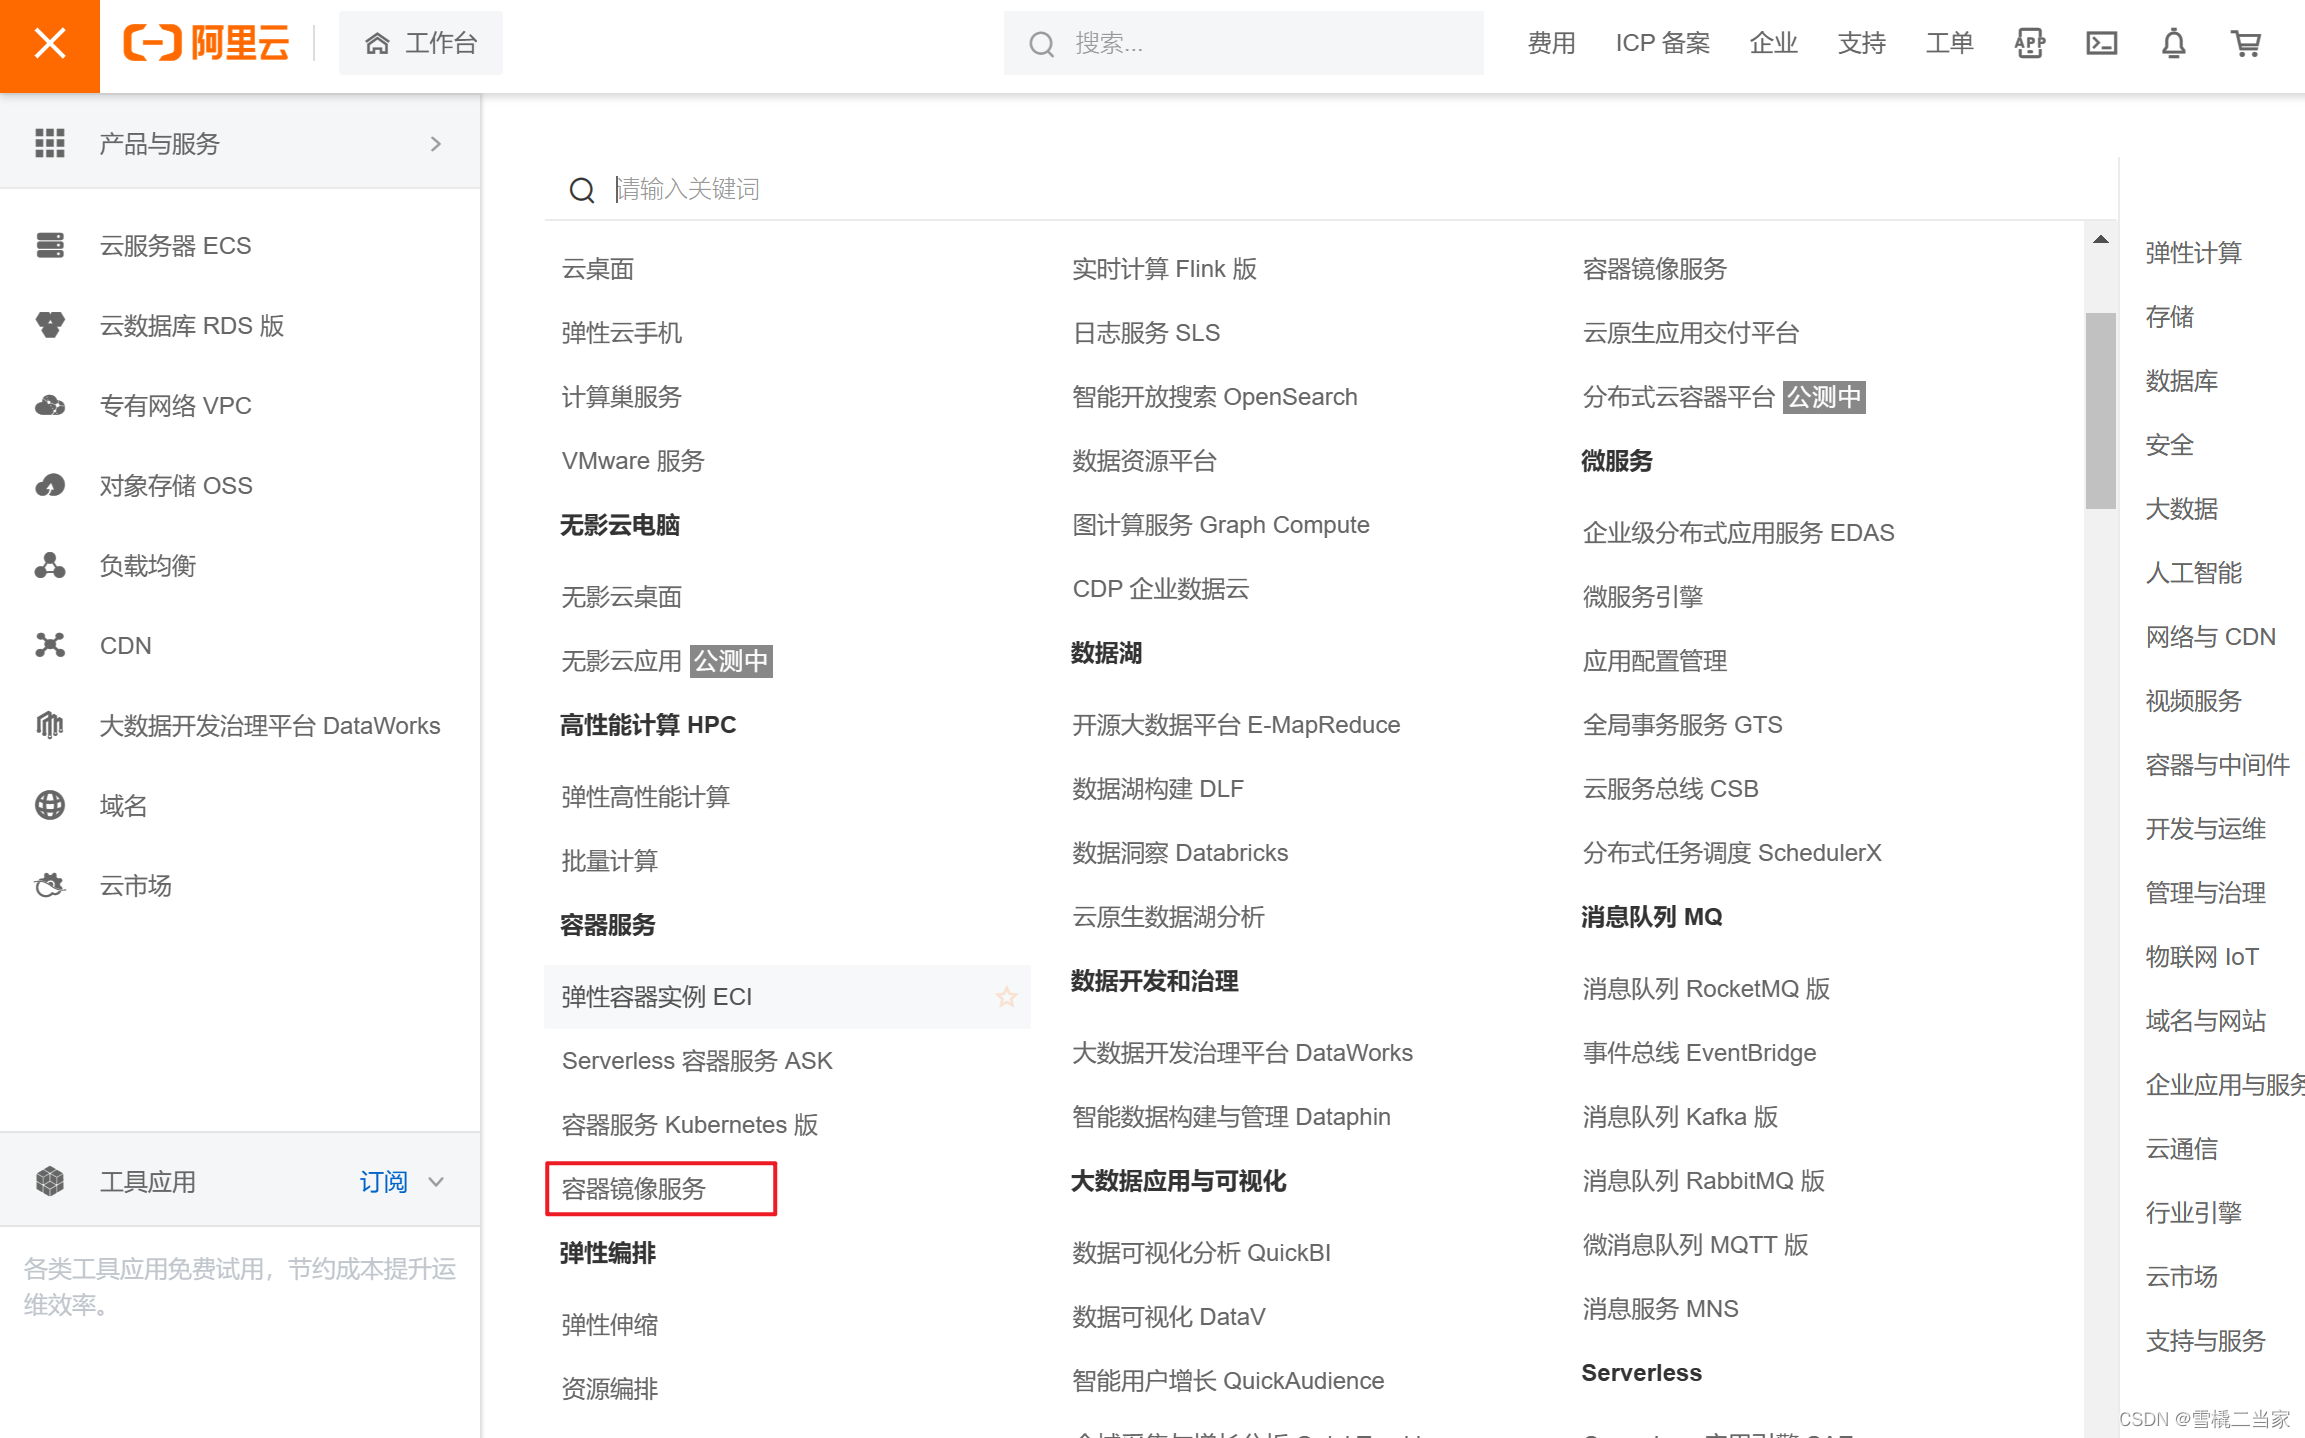Click the API debugging icon in the top bar
The width and height of the screenshot is (2305, 1438).
click(2029, 43)
